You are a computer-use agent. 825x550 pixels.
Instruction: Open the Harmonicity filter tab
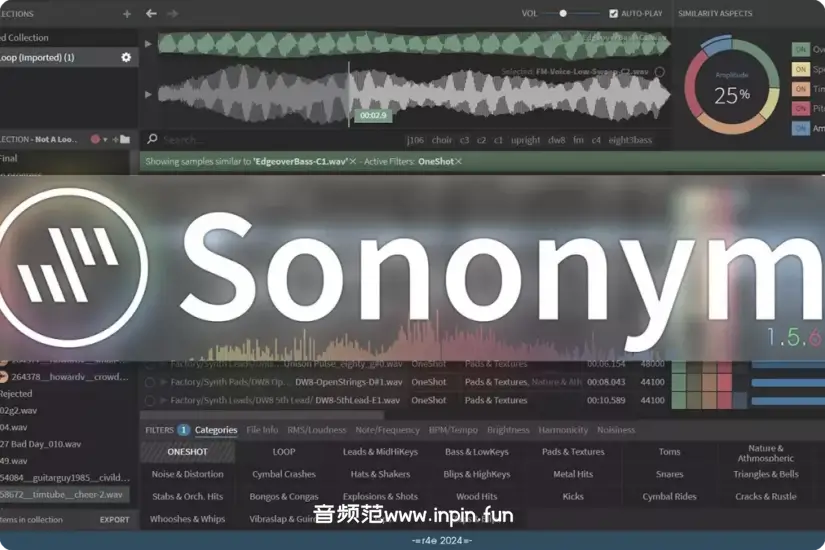click(563, 430)
